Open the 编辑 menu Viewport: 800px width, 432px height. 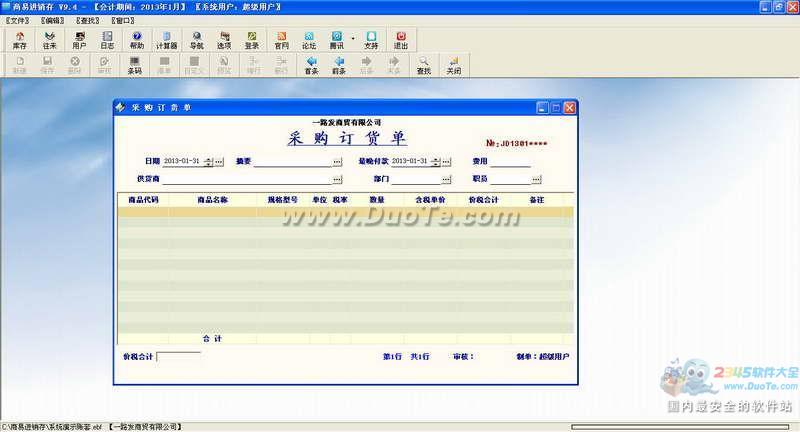(53, 20)
